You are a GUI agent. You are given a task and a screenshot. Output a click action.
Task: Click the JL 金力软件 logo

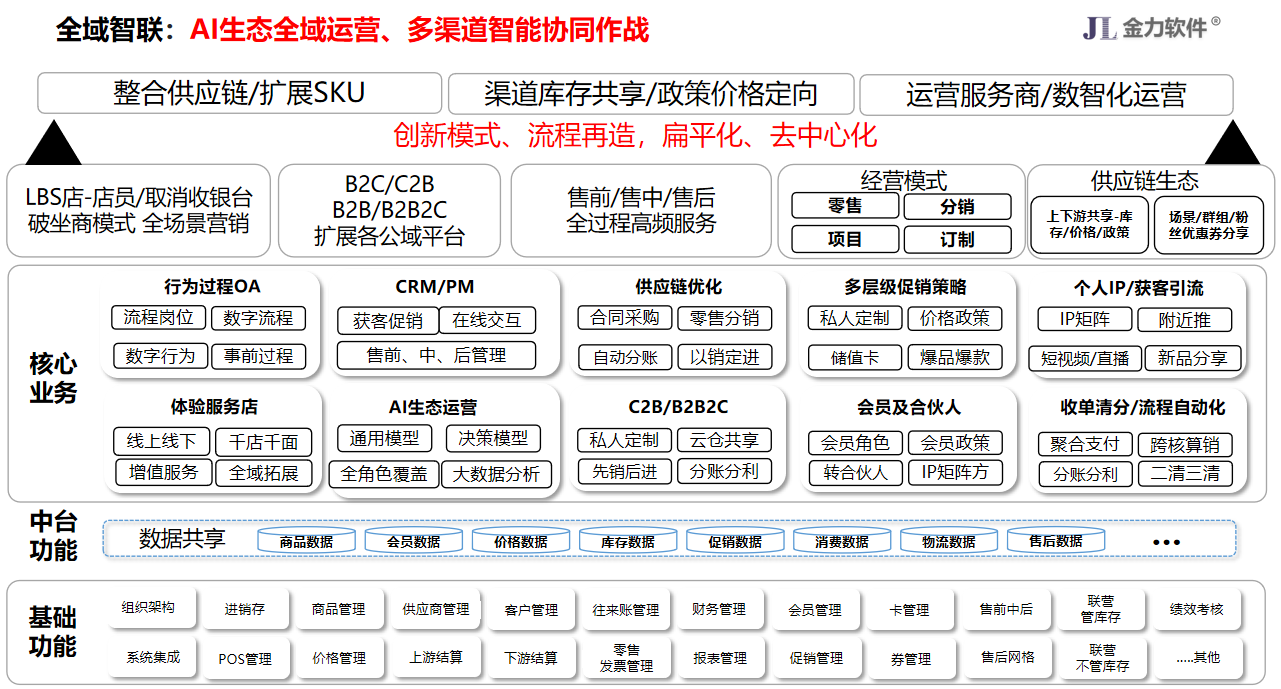point(1150,28)
